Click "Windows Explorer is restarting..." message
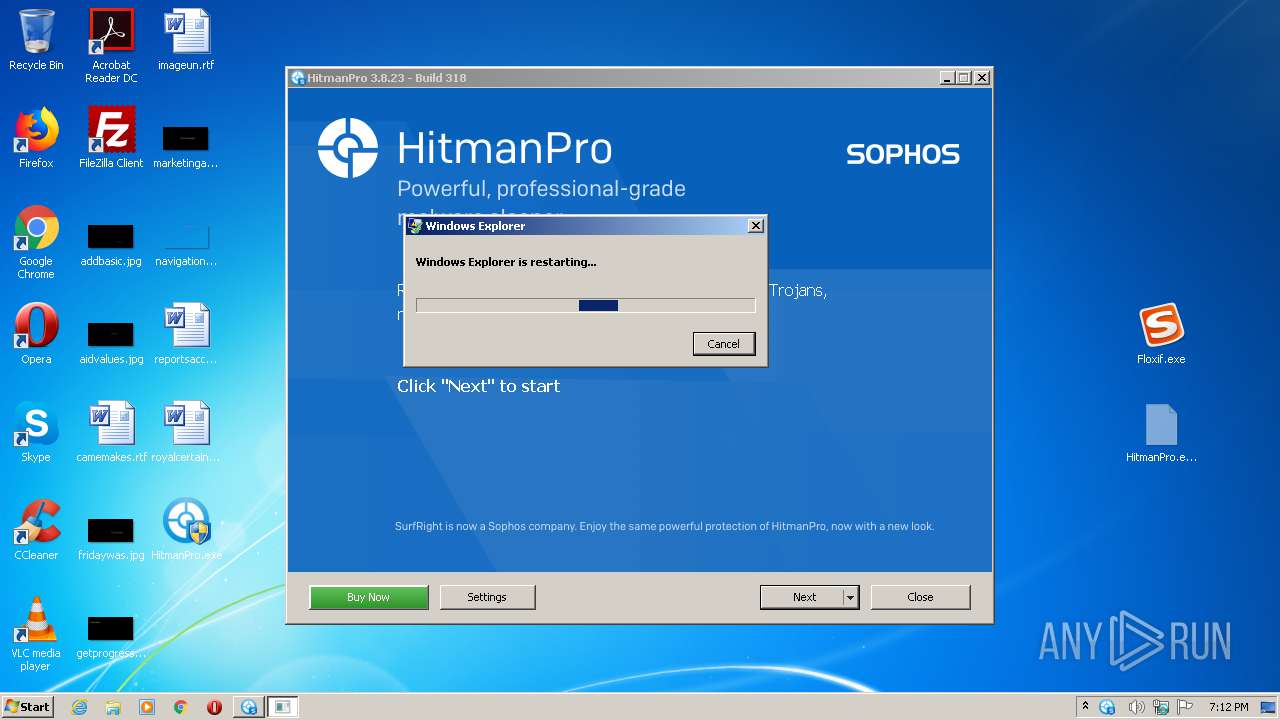This screenshot has width=1280, height=720. 505,262
